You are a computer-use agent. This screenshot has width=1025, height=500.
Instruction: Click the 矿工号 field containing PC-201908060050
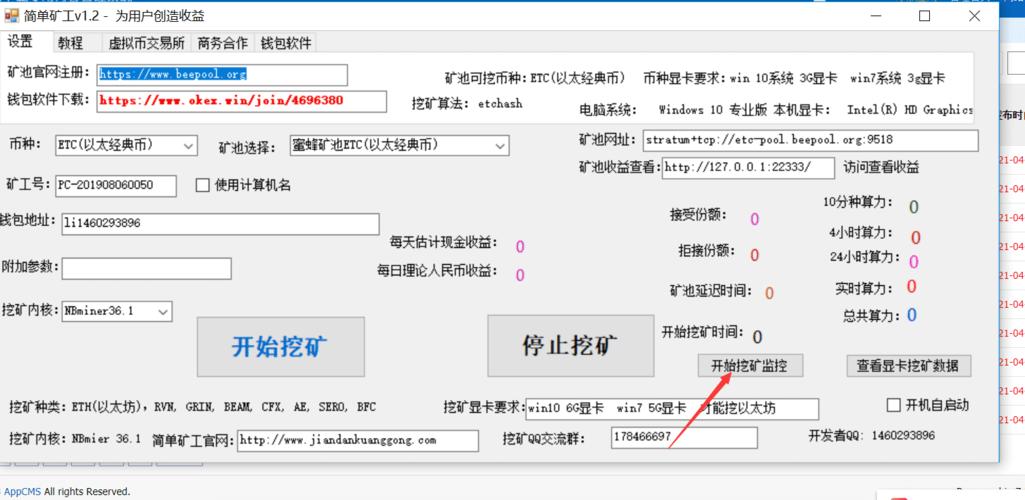tap(115, 185)
